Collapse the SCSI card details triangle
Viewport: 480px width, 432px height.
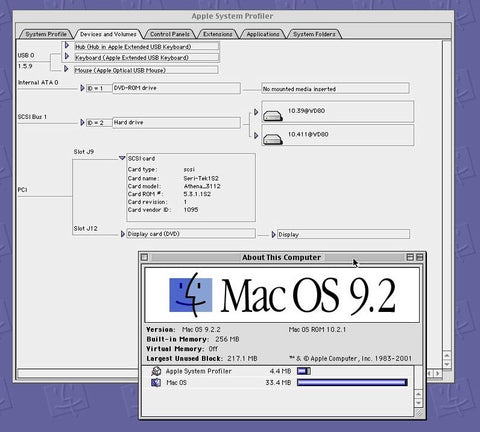tap(122, 158)
